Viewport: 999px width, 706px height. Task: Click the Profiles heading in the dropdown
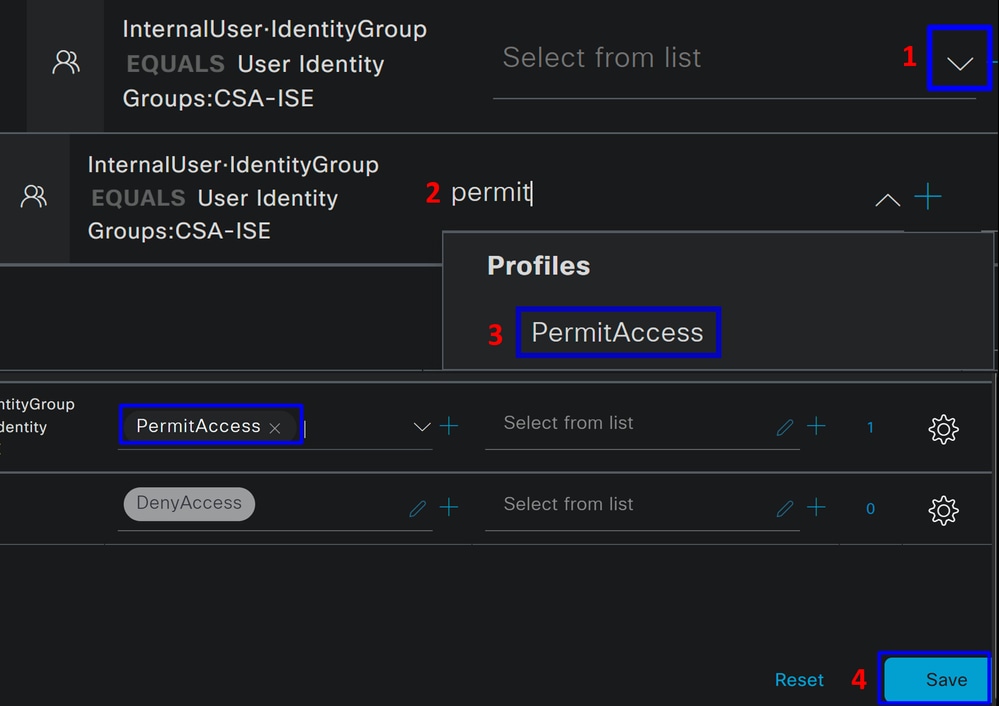coord(538,266)
